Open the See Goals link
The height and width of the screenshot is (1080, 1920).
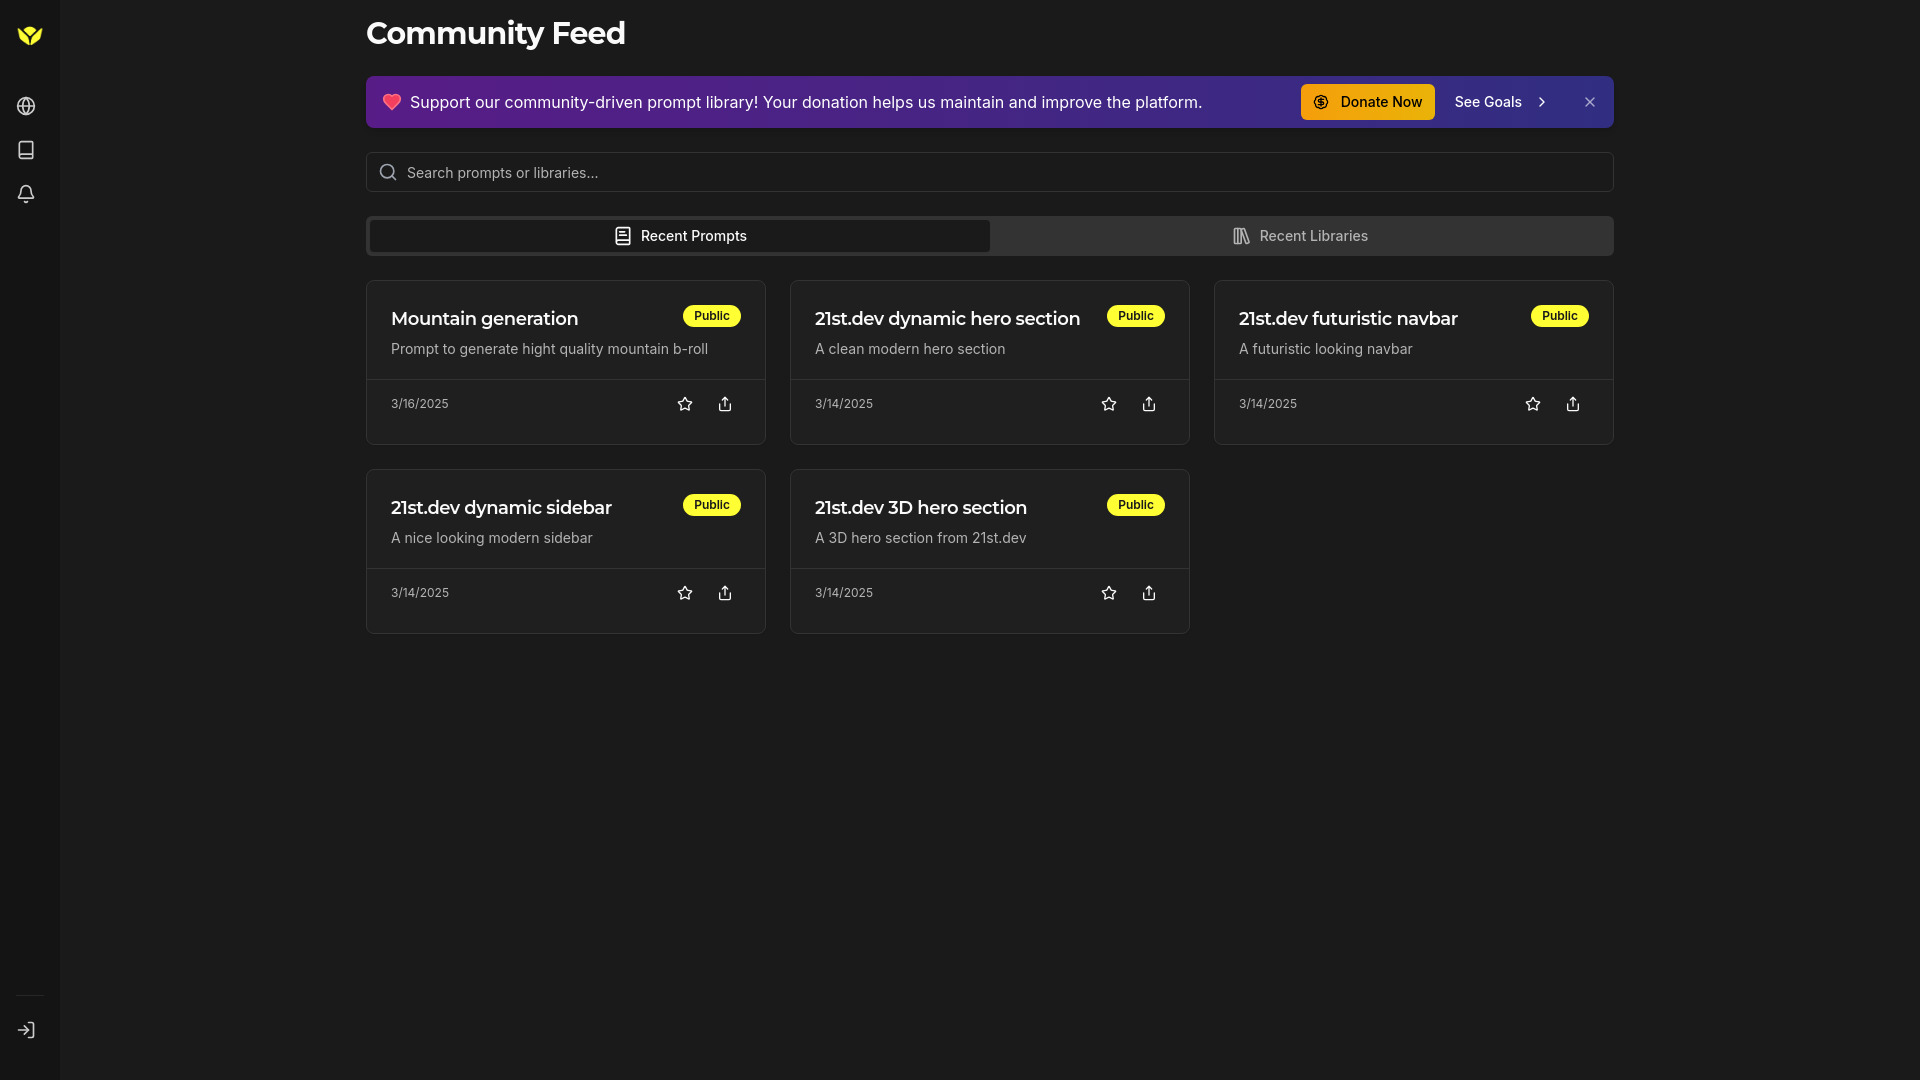[1487, 102]
